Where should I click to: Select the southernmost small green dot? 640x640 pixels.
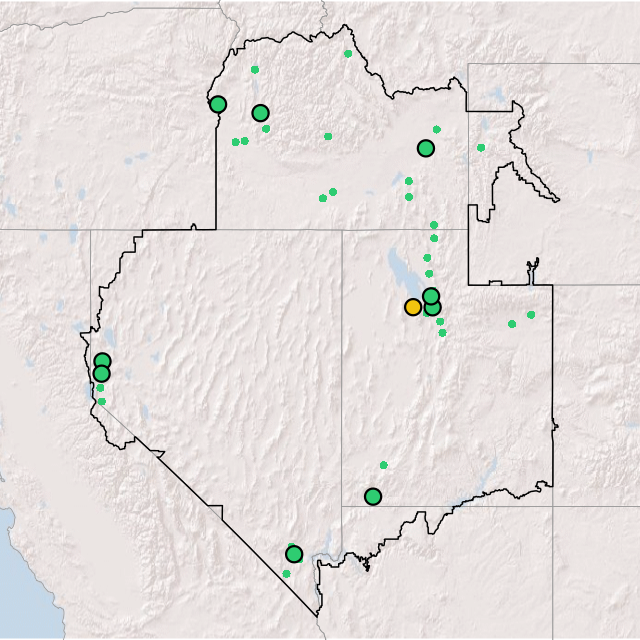286,574
